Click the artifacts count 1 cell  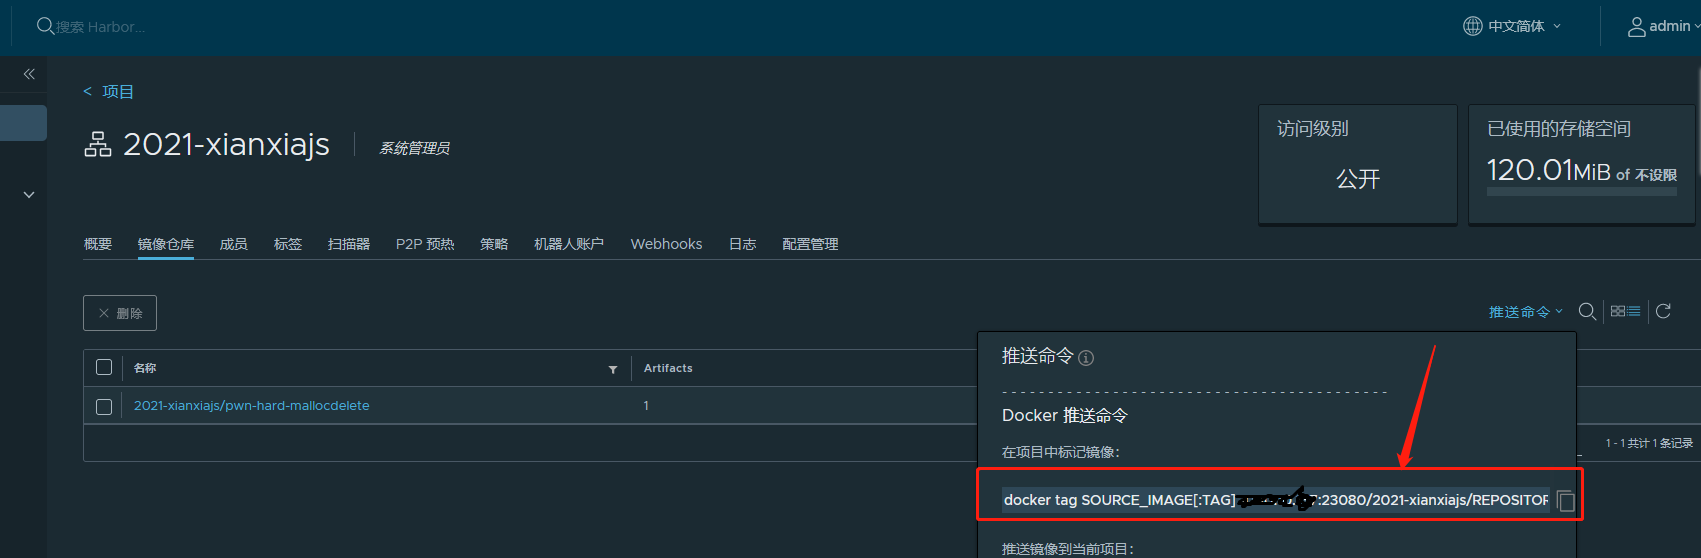pyautogui.click(x=646, y=406)
